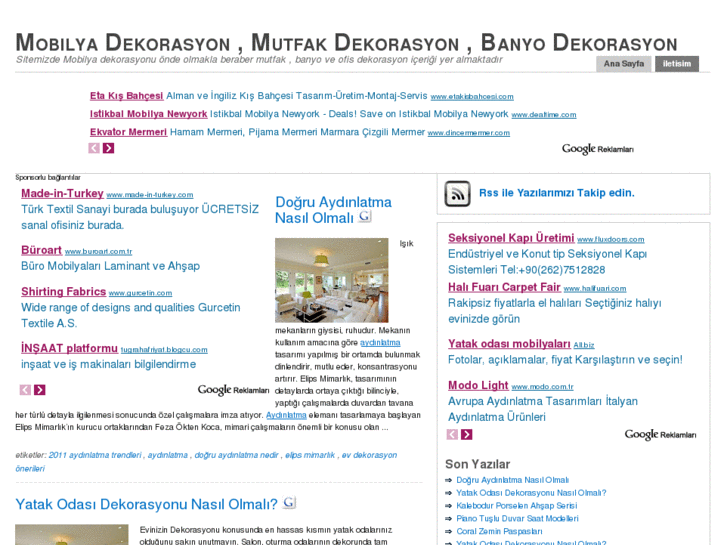The image size is (727, 545).
Task: Click Google Reklamları label in top banner
Action: pyautogui.click(x=598, y=149)
